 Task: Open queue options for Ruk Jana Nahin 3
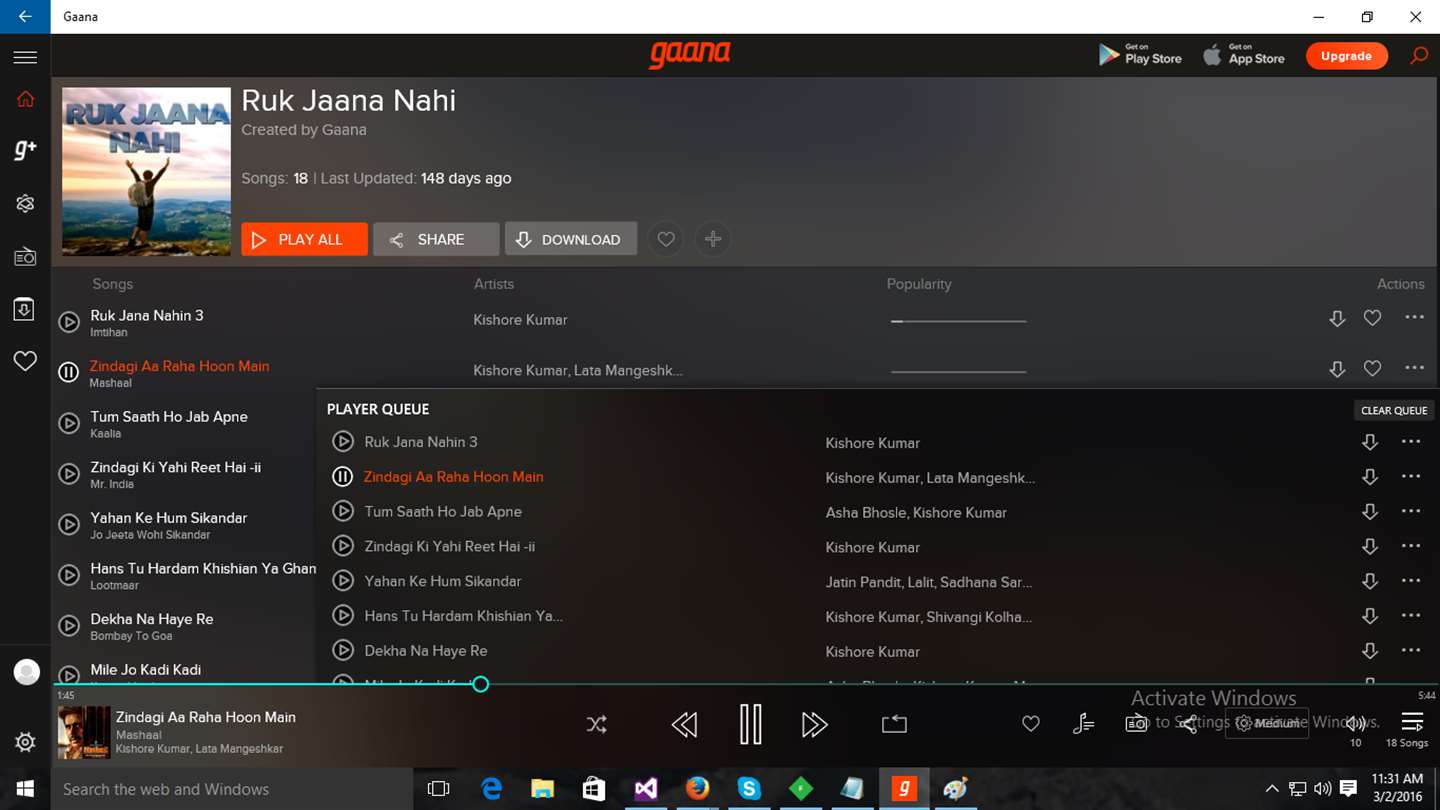tap(1411, 441)
